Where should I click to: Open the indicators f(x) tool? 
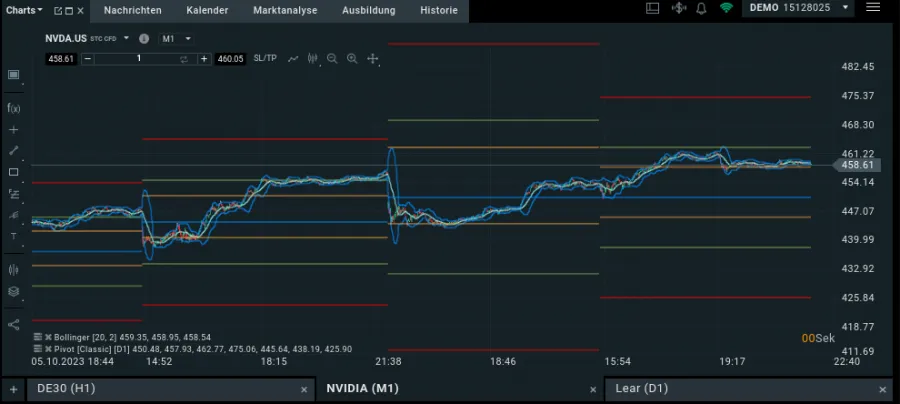click(x=13, y=108)
